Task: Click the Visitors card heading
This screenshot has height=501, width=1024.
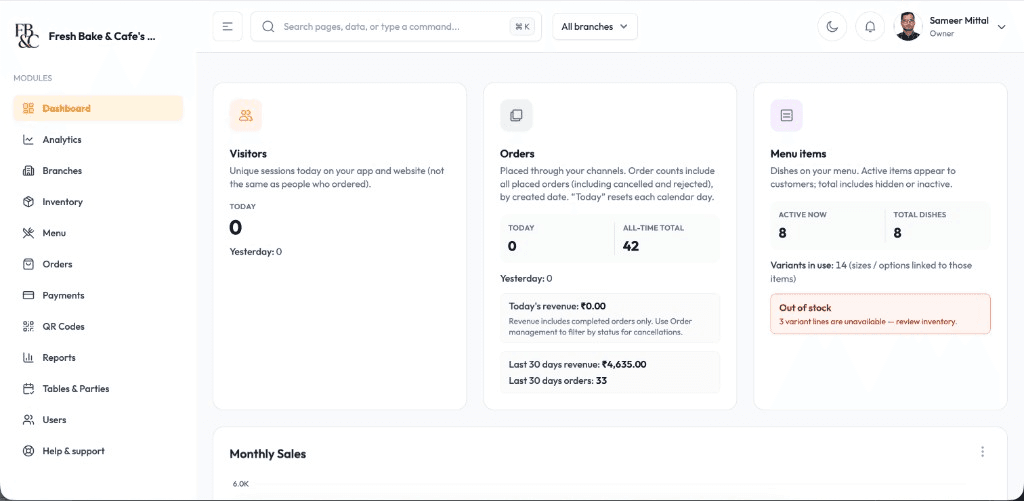Action: click(x=248, y=154)
